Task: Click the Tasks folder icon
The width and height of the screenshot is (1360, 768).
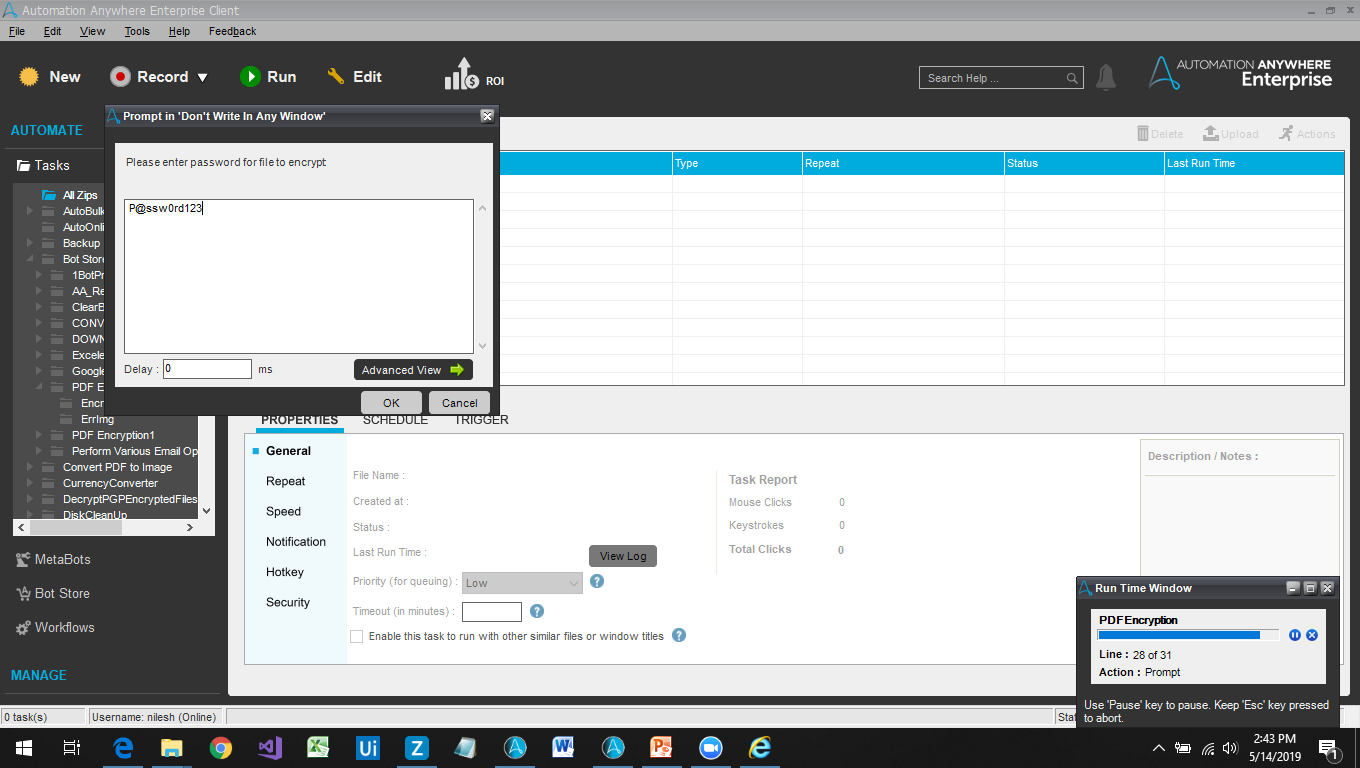Action: point(24,165)
